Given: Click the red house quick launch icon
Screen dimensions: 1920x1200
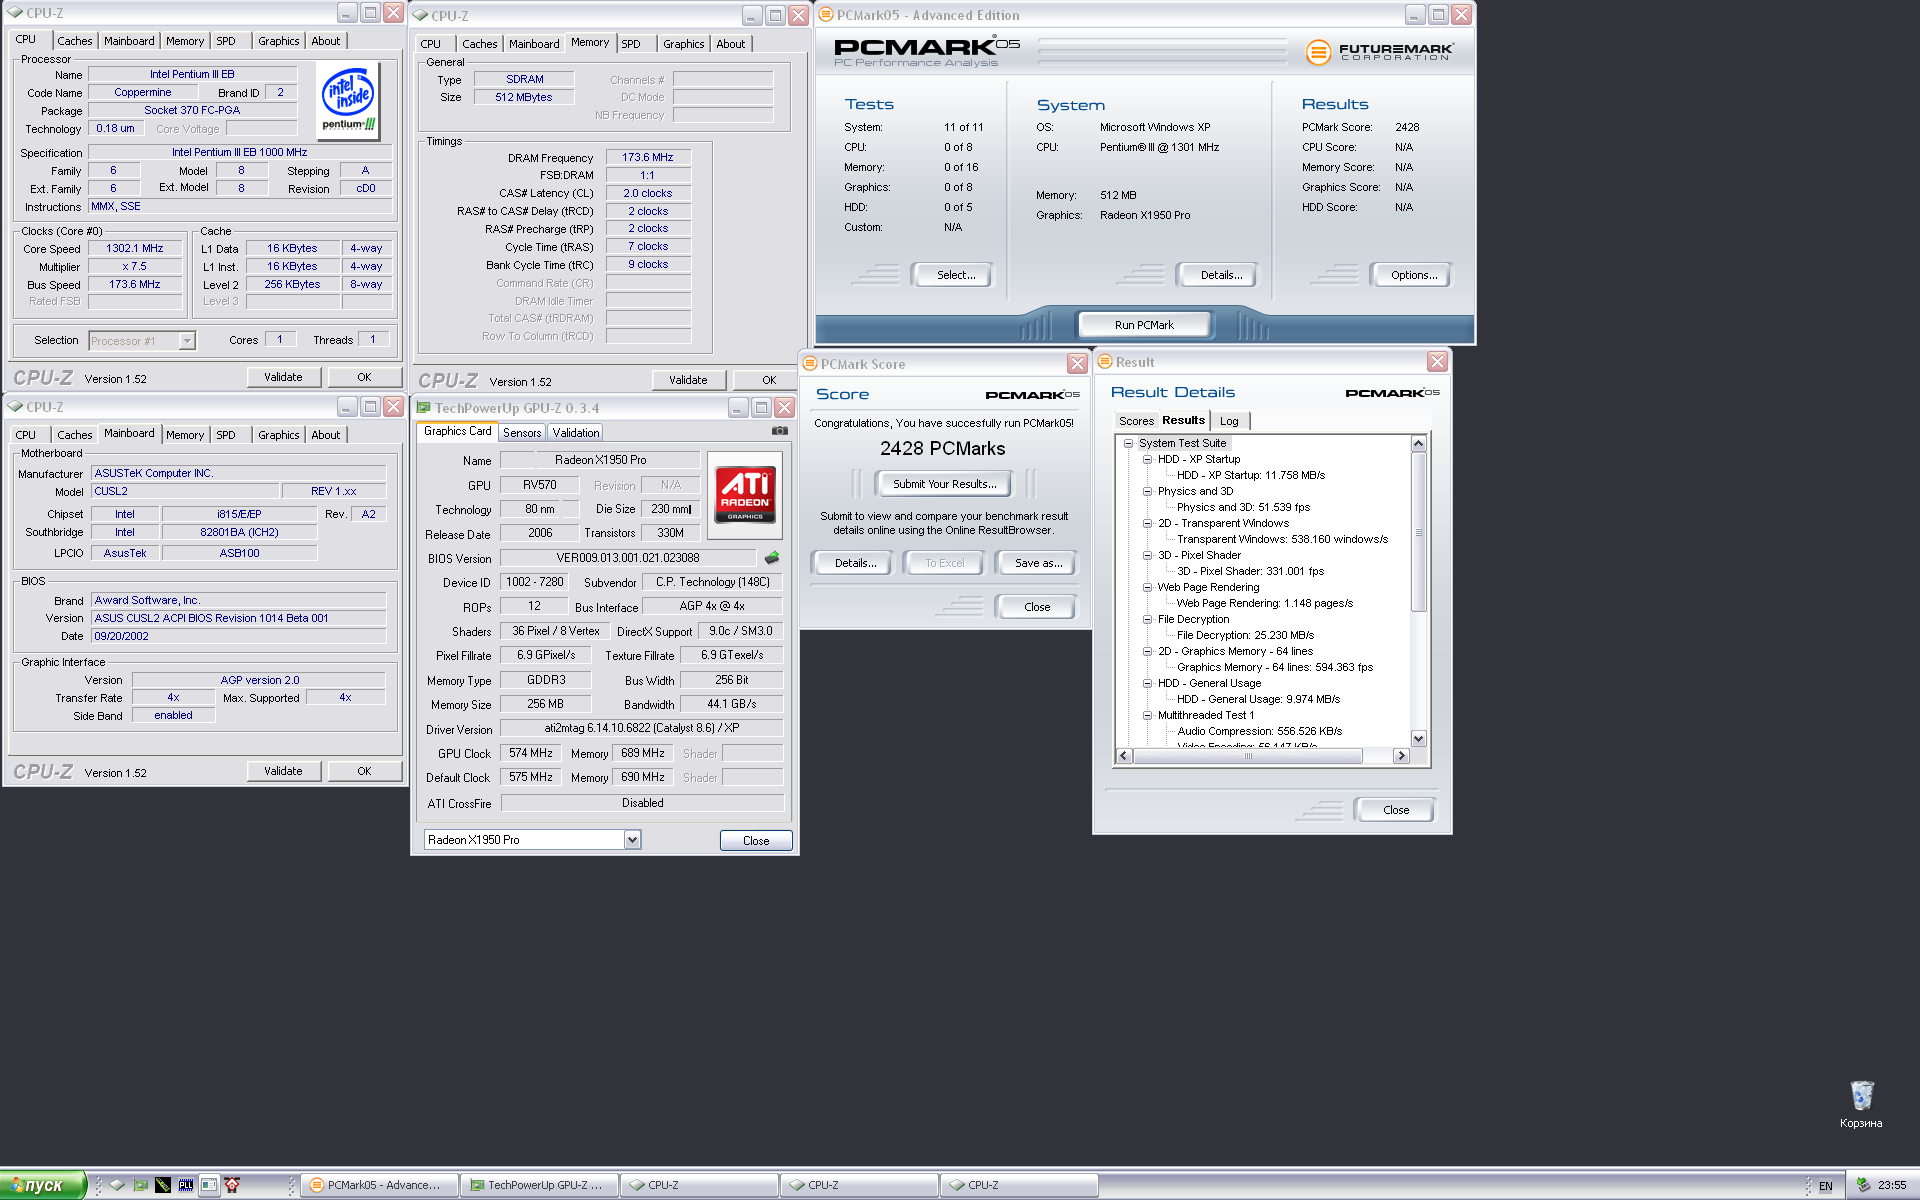Looking at the screenshot, I should (x=232, y=1185).
